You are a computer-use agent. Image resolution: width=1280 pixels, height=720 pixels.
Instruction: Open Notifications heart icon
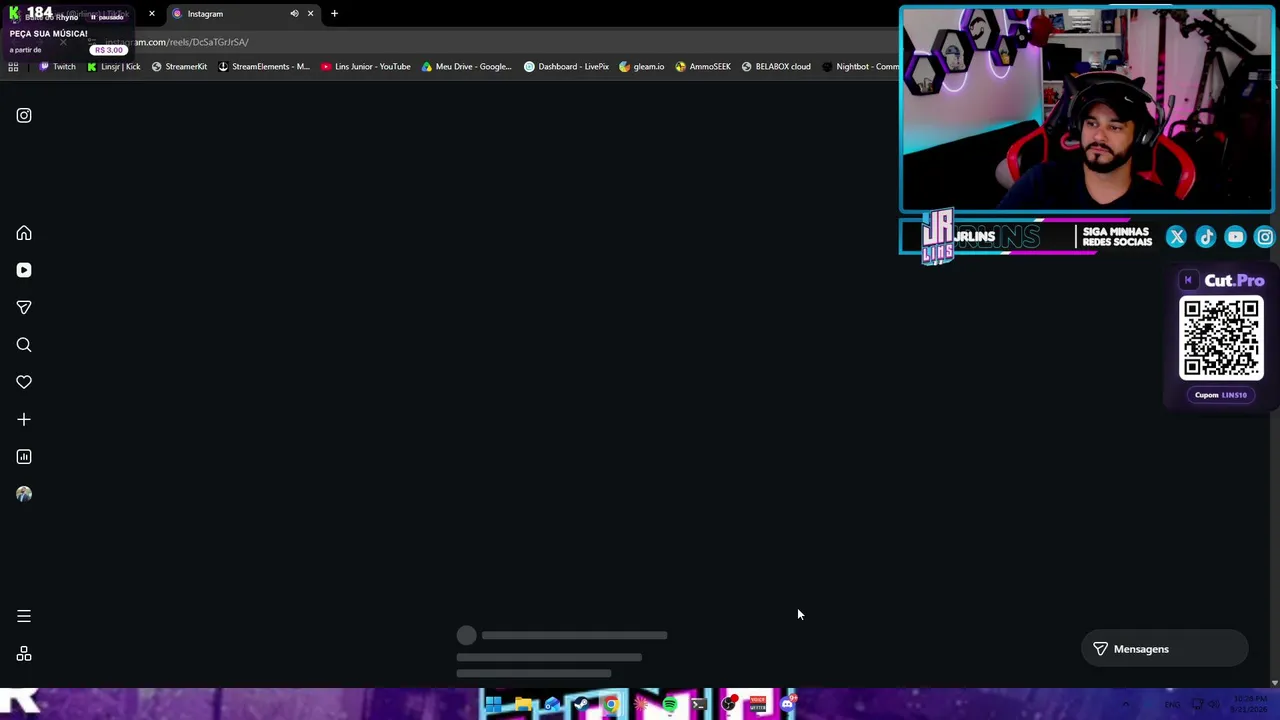(x=24, y=382)
